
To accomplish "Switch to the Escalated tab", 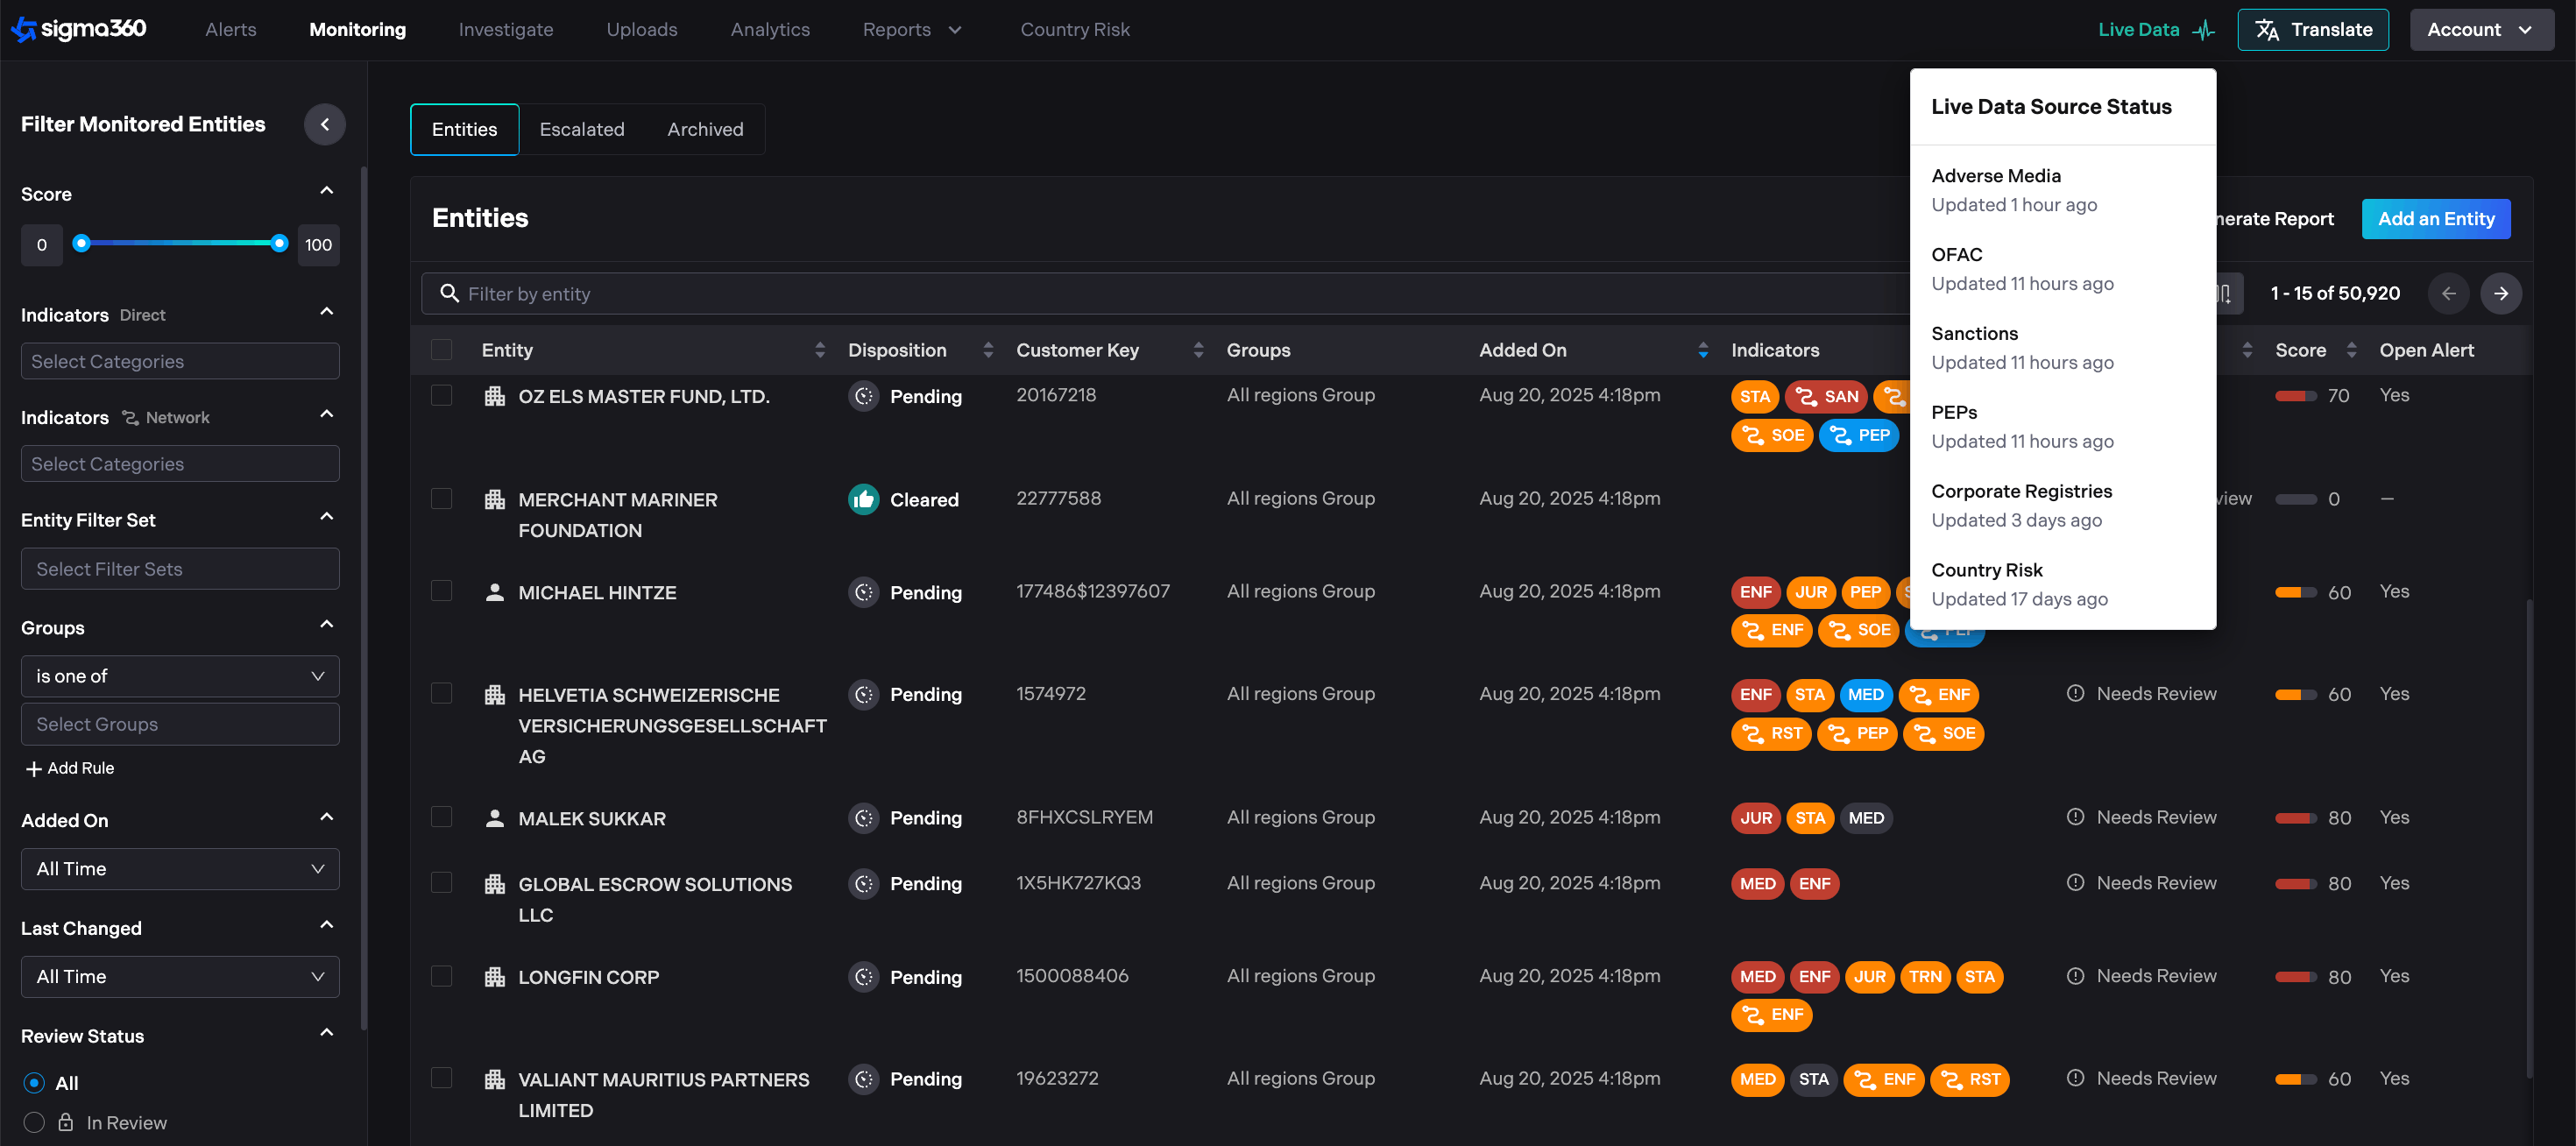I will [x=581, y=130].
